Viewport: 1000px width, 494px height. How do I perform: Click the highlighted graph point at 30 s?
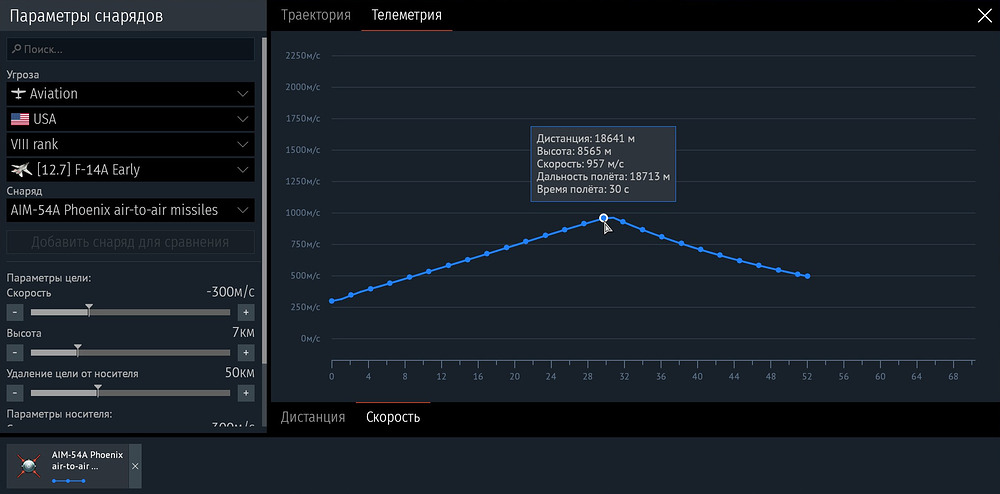[603, 218]
